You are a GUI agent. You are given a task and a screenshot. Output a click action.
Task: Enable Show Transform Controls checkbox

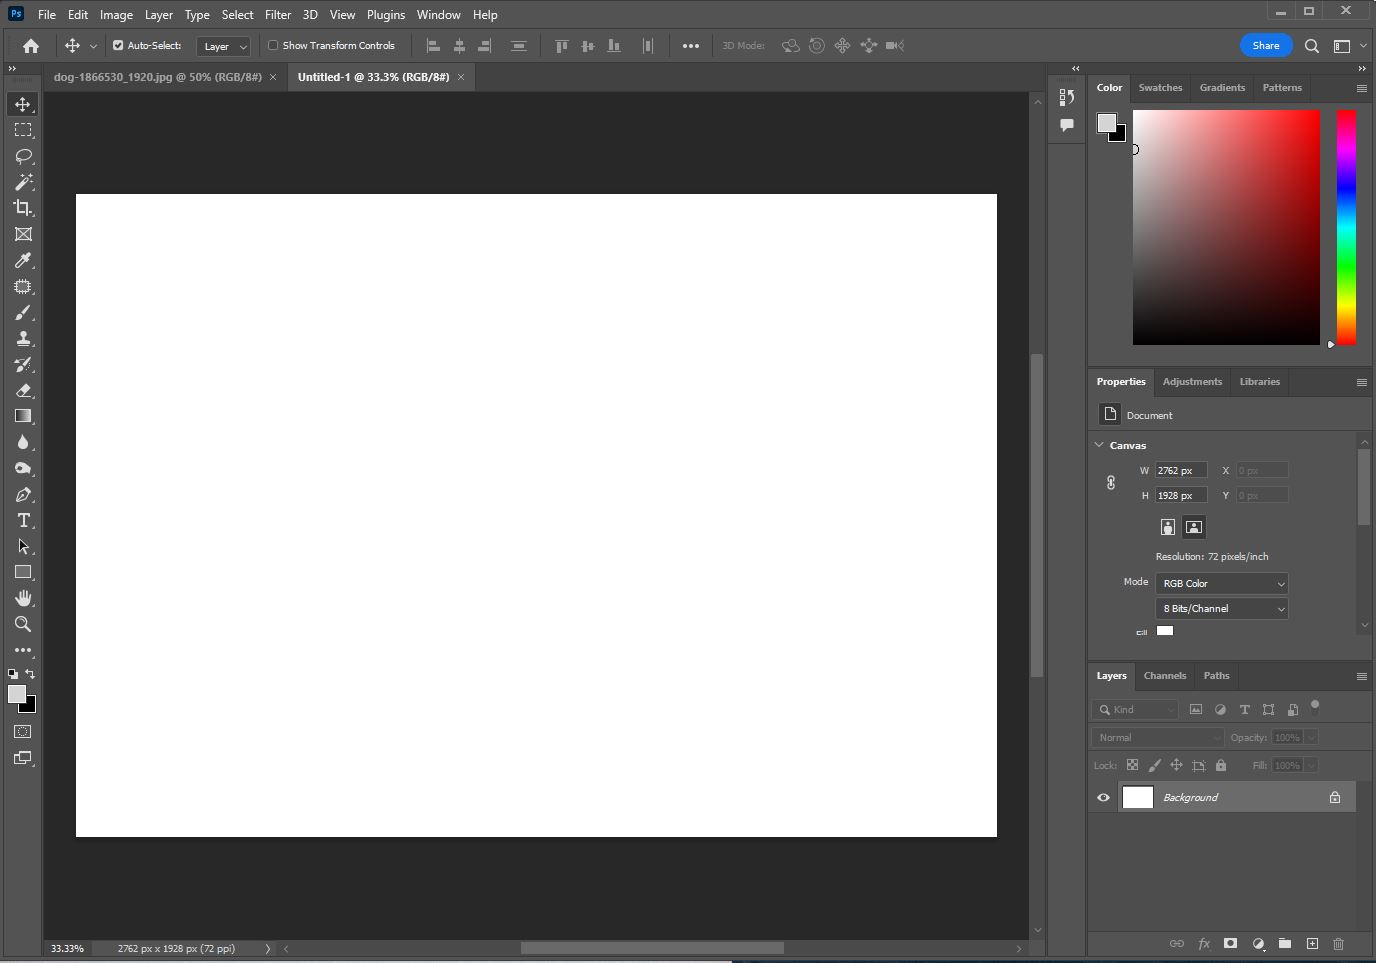coord(273,46)
